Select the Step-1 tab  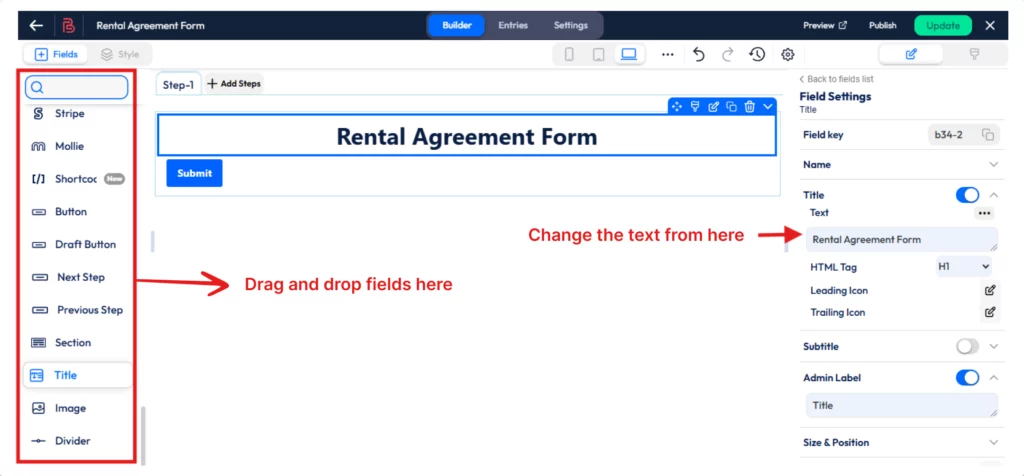(178, 84)
